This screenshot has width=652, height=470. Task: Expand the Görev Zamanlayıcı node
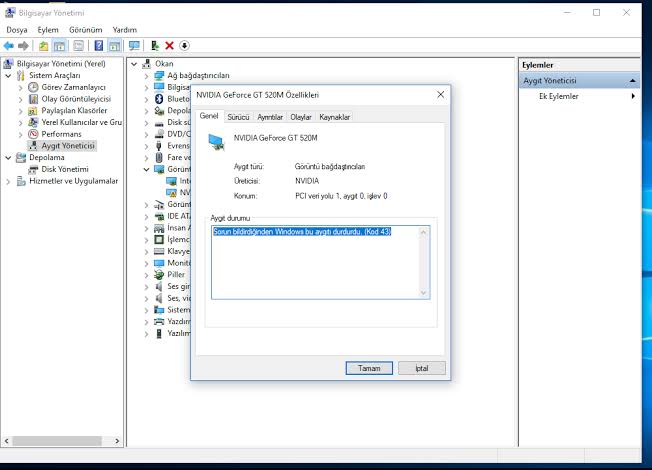click(x=20, y=88)
